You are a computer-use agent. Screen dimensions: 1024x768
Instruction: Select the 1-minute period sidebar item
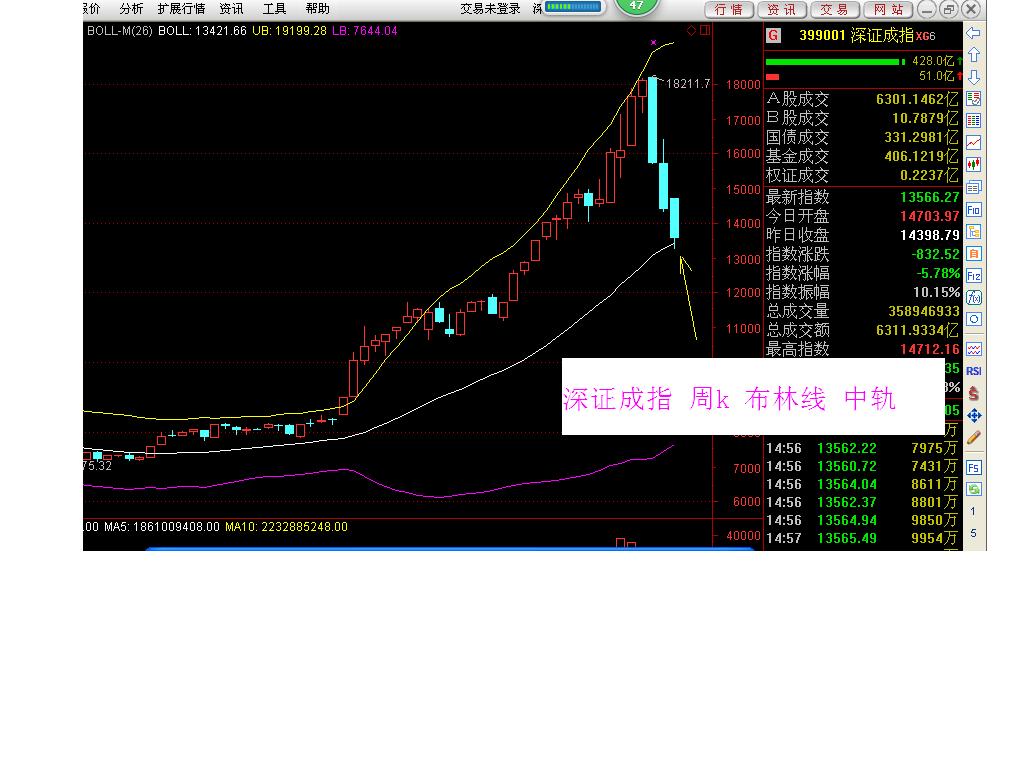(x=973, y=511)
